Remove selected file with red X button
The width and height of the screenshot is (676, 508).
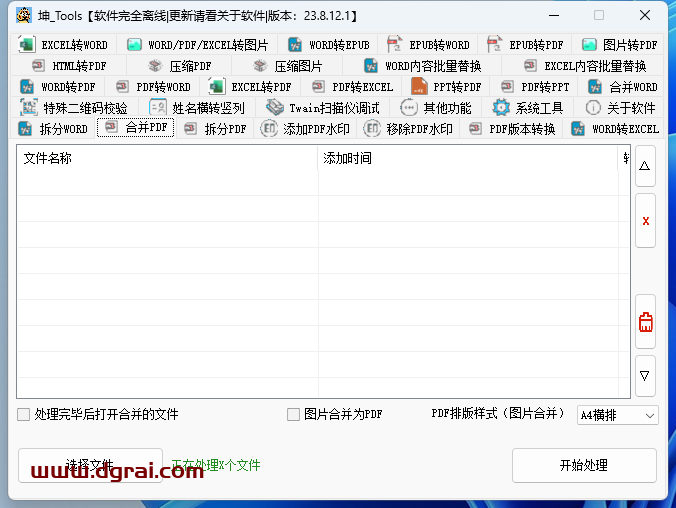click(x=645, y=221)
